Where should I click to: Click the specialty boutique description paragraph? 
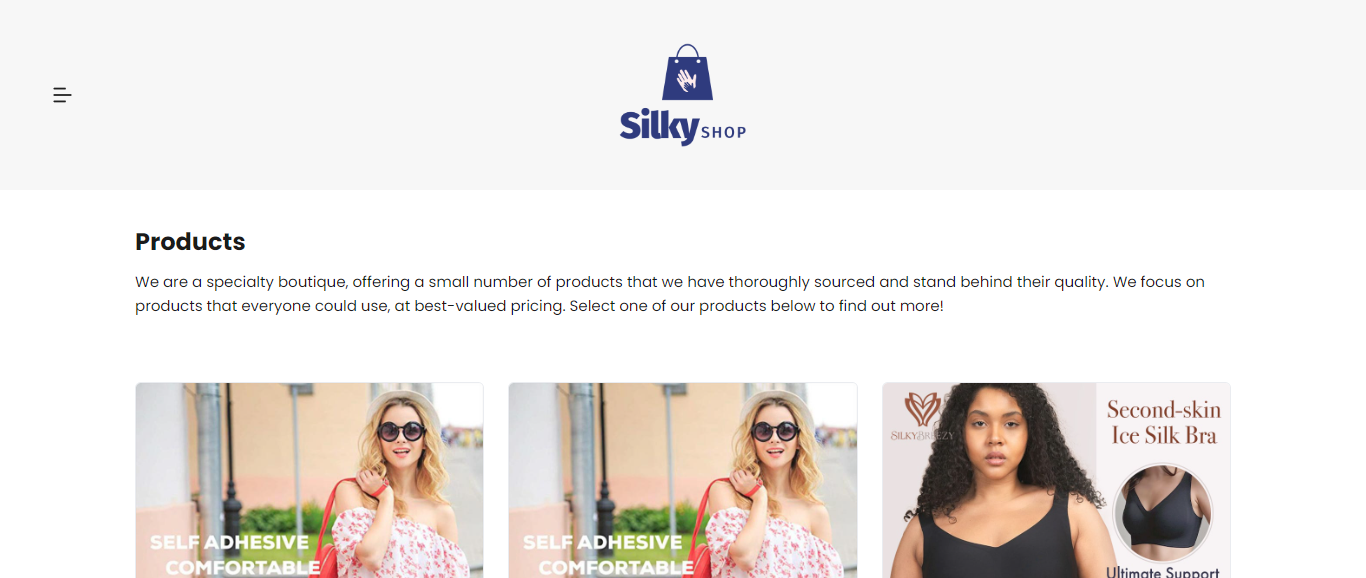[x=670, y=294]
